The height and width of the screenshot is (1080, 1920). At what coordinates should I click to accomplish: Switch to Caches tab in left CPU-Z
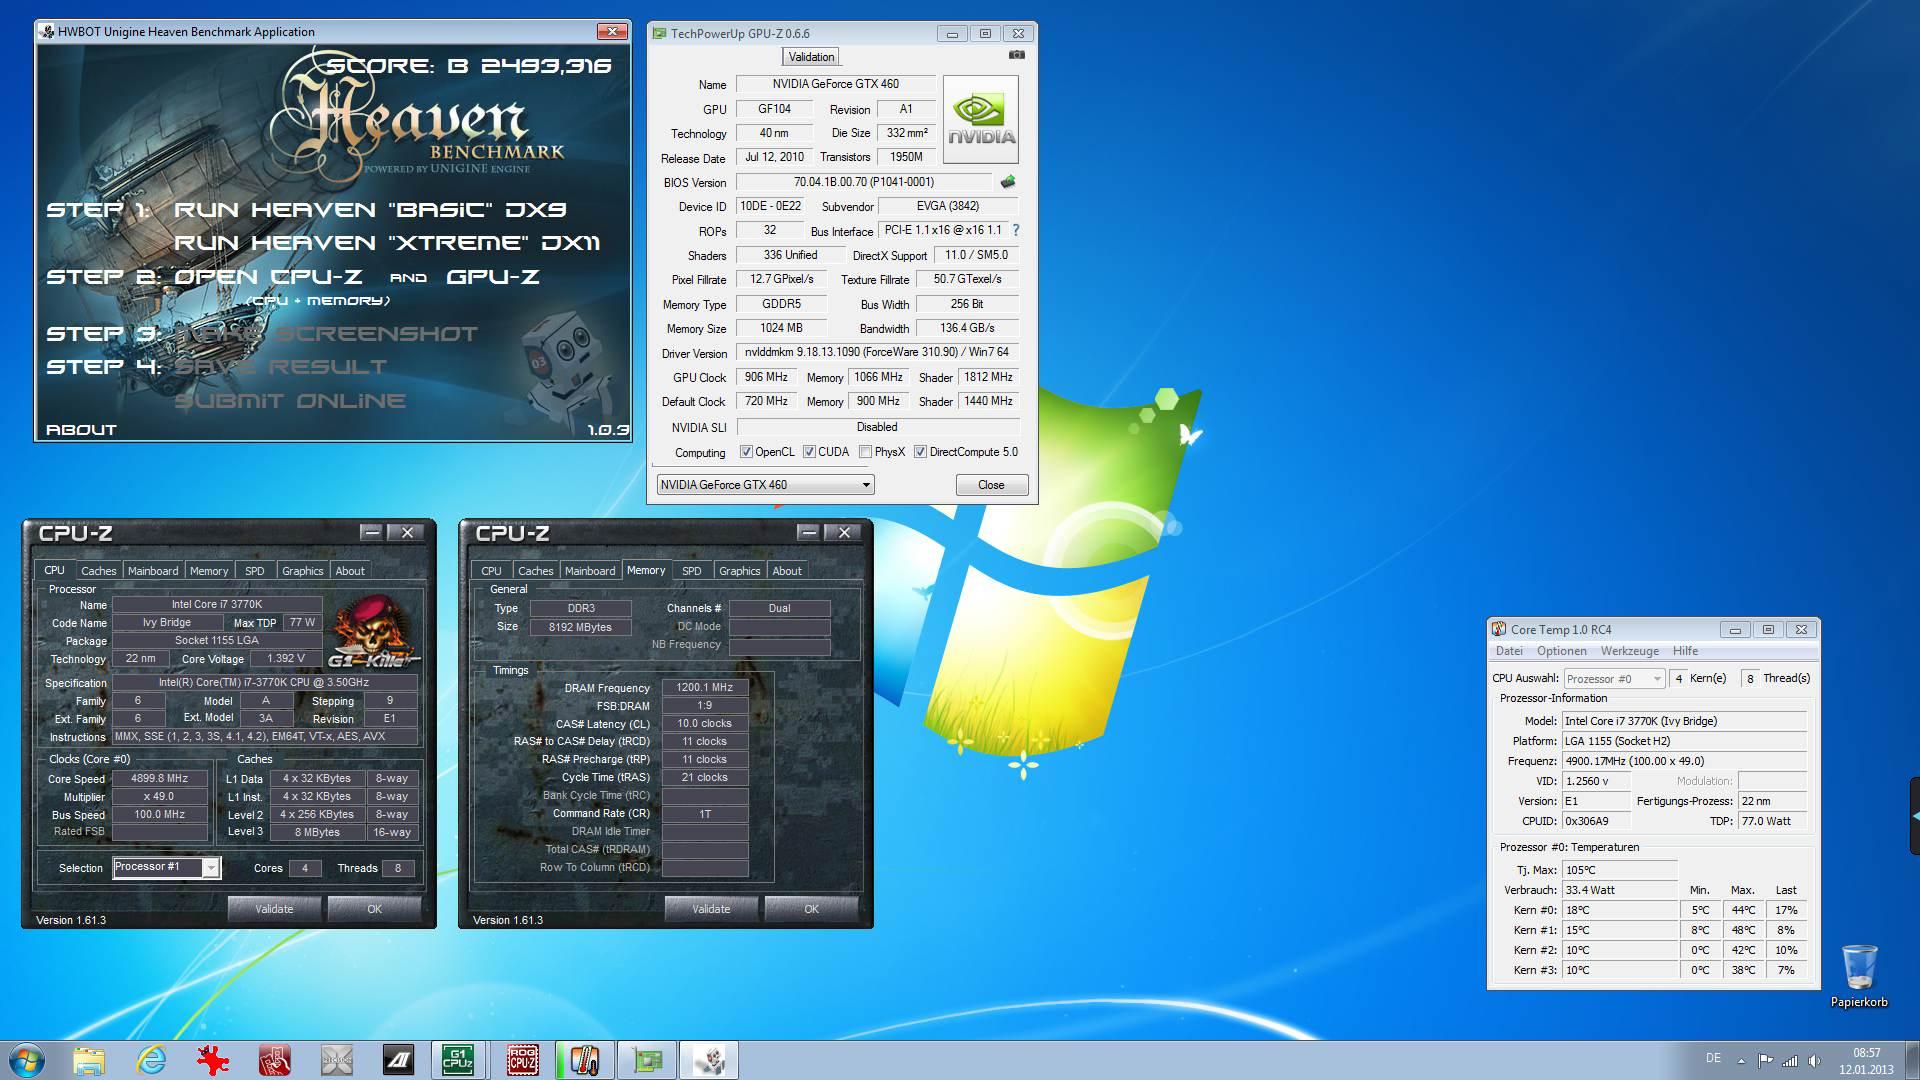(98, 571)
